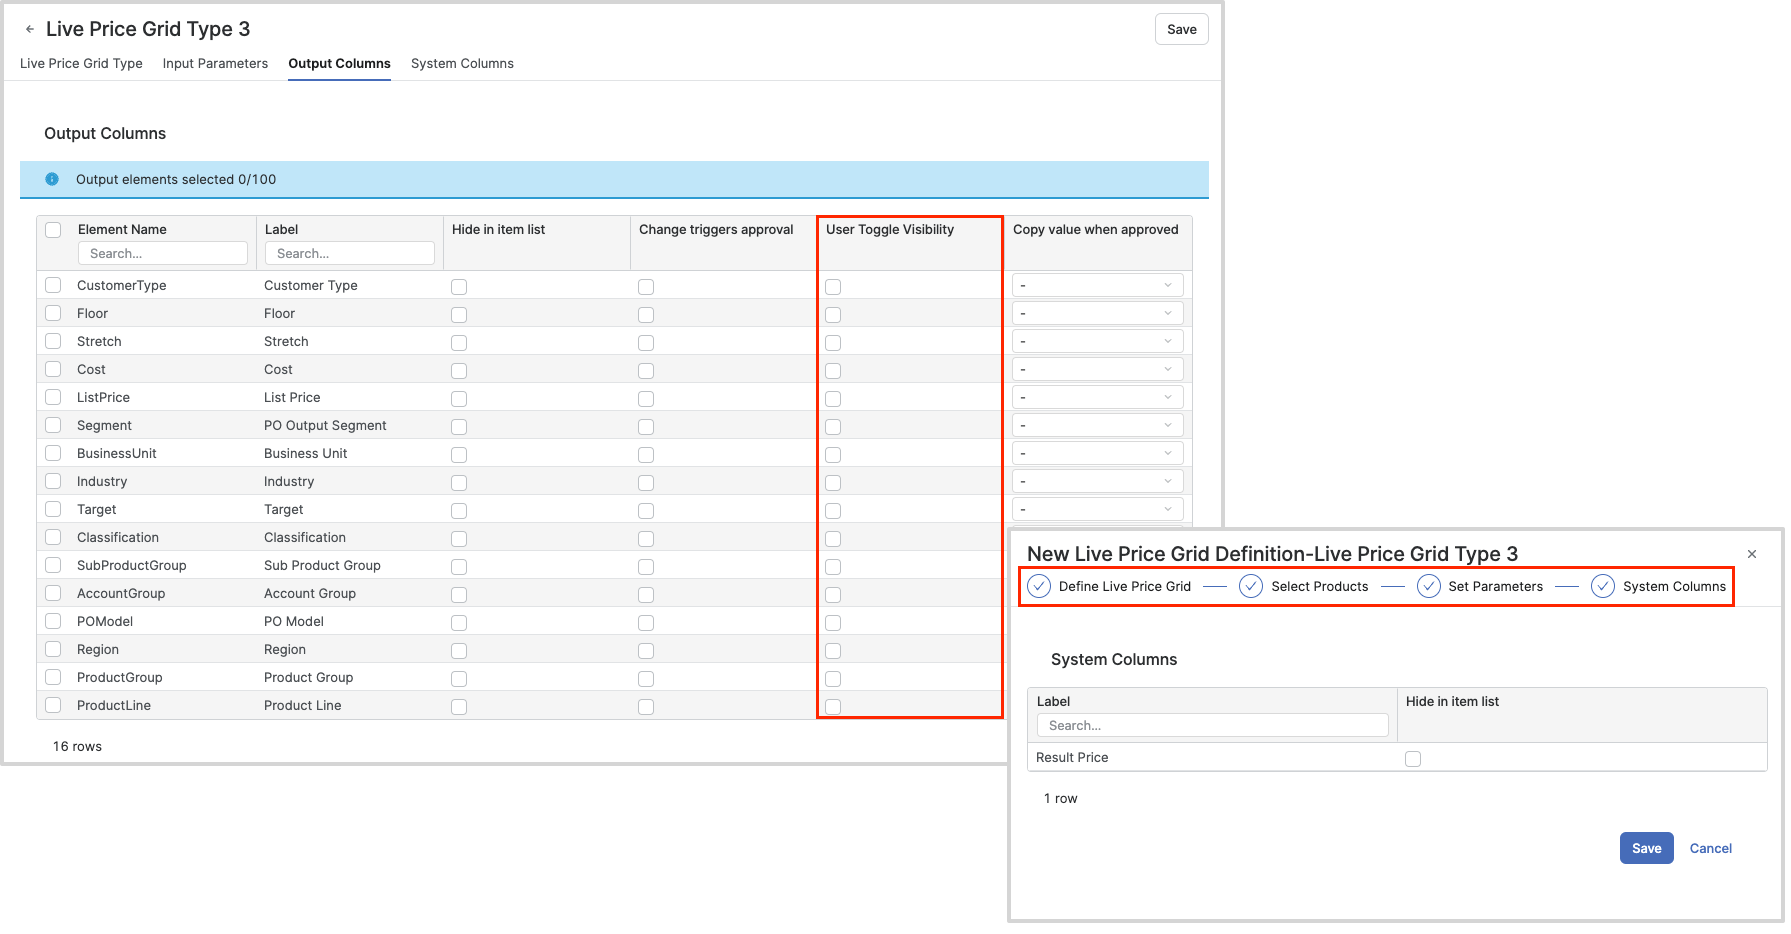The image size is (1791, 934).
Task: Open Copy value dropdown for Industry row
Action: (1097, 482)
